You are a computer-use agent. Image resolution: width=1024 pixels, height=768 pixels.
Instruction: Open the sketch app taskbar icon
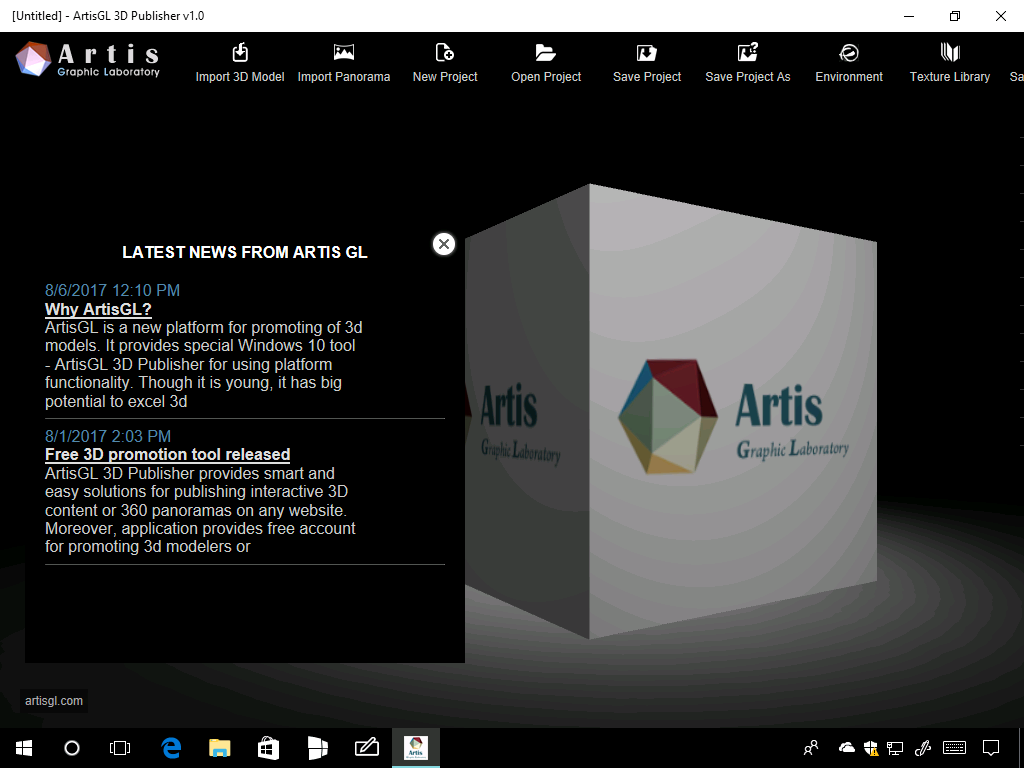(367, 748)
